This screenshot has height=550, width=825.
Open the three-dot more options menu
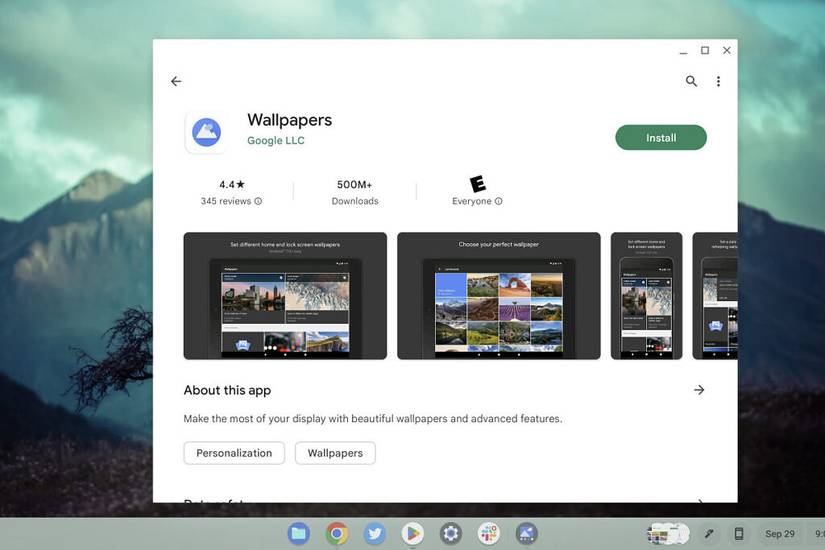point(718,81)
